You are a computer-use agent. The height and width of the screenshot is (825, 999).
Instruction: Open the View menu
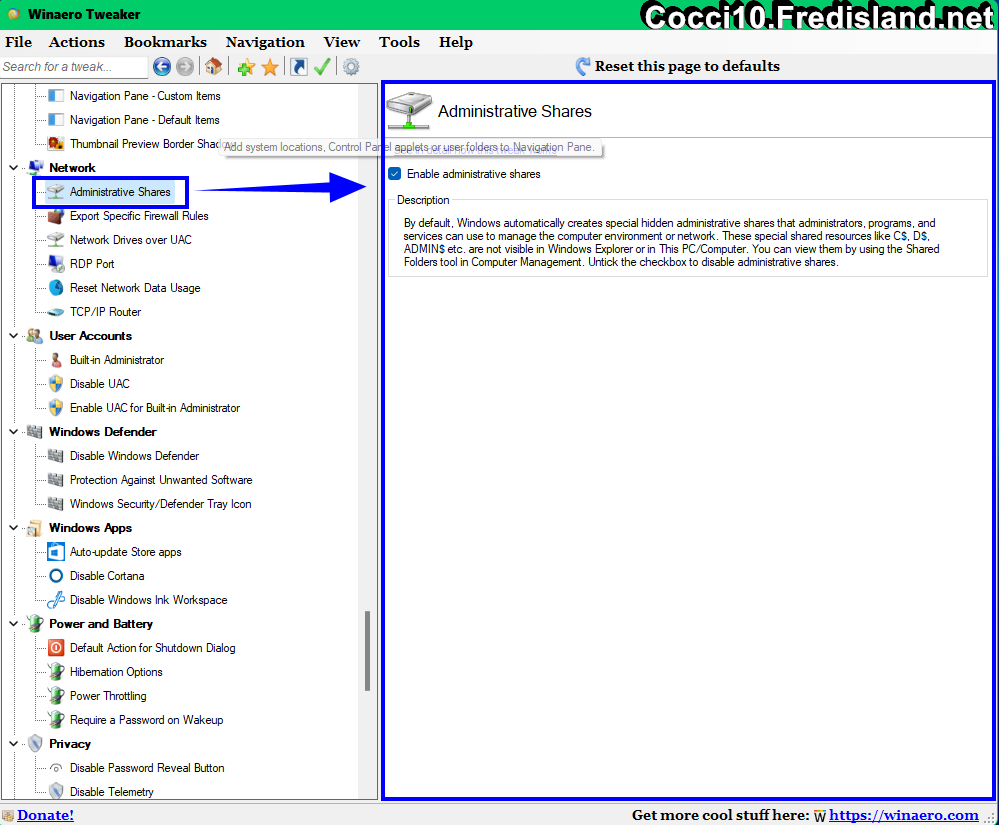[341, 42]
